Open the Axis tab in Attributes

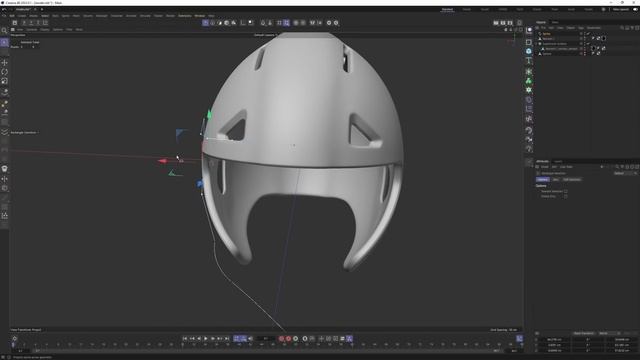(x=555, y=179)
